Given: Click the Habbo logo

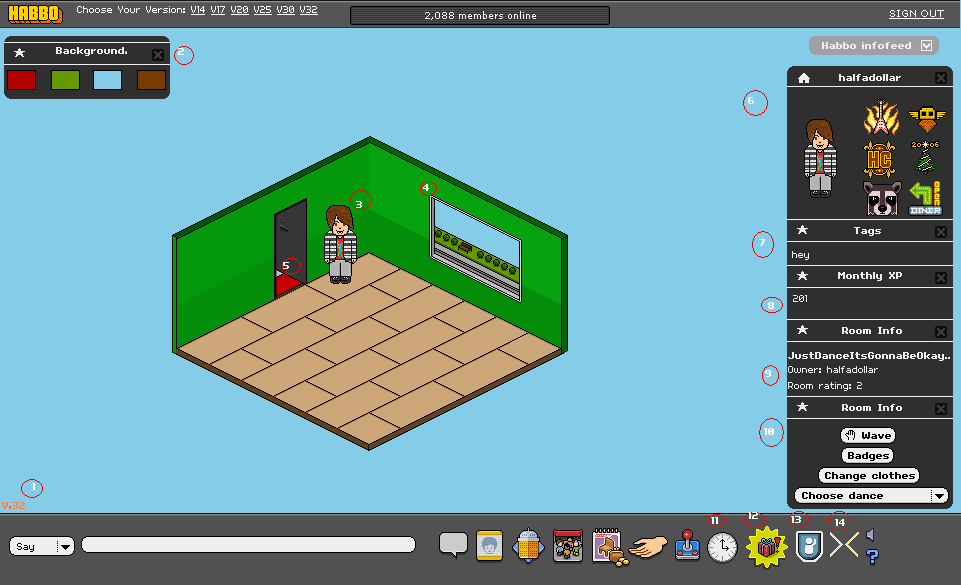Looking at the screenshot, I should click(35, 13).
